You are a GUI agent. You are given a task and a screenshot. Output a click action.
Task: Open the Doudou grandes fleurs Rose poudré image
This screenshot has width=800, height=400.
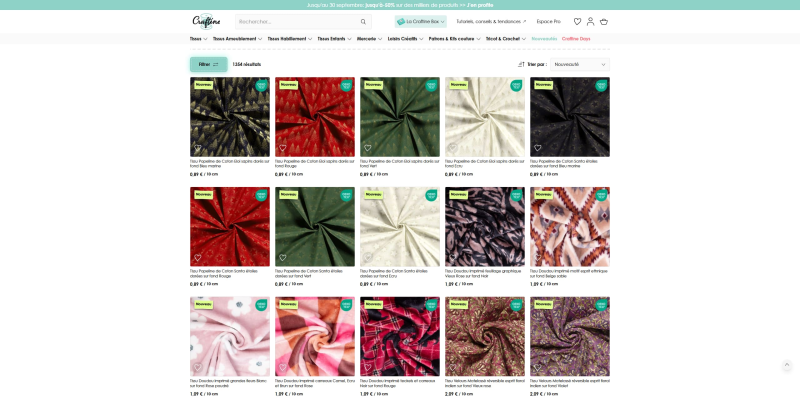click(x=230, y=337)
